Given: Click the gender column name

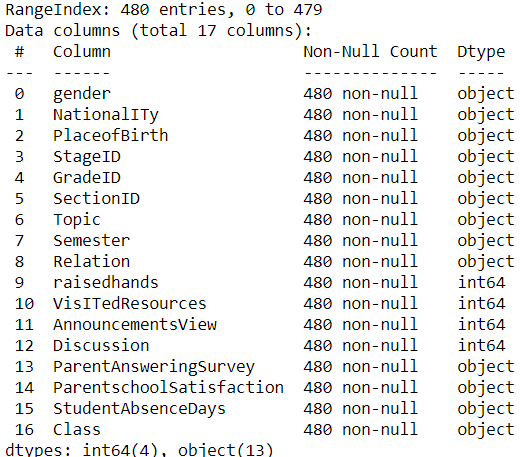Looking at the screenshot, I should 82,94.
